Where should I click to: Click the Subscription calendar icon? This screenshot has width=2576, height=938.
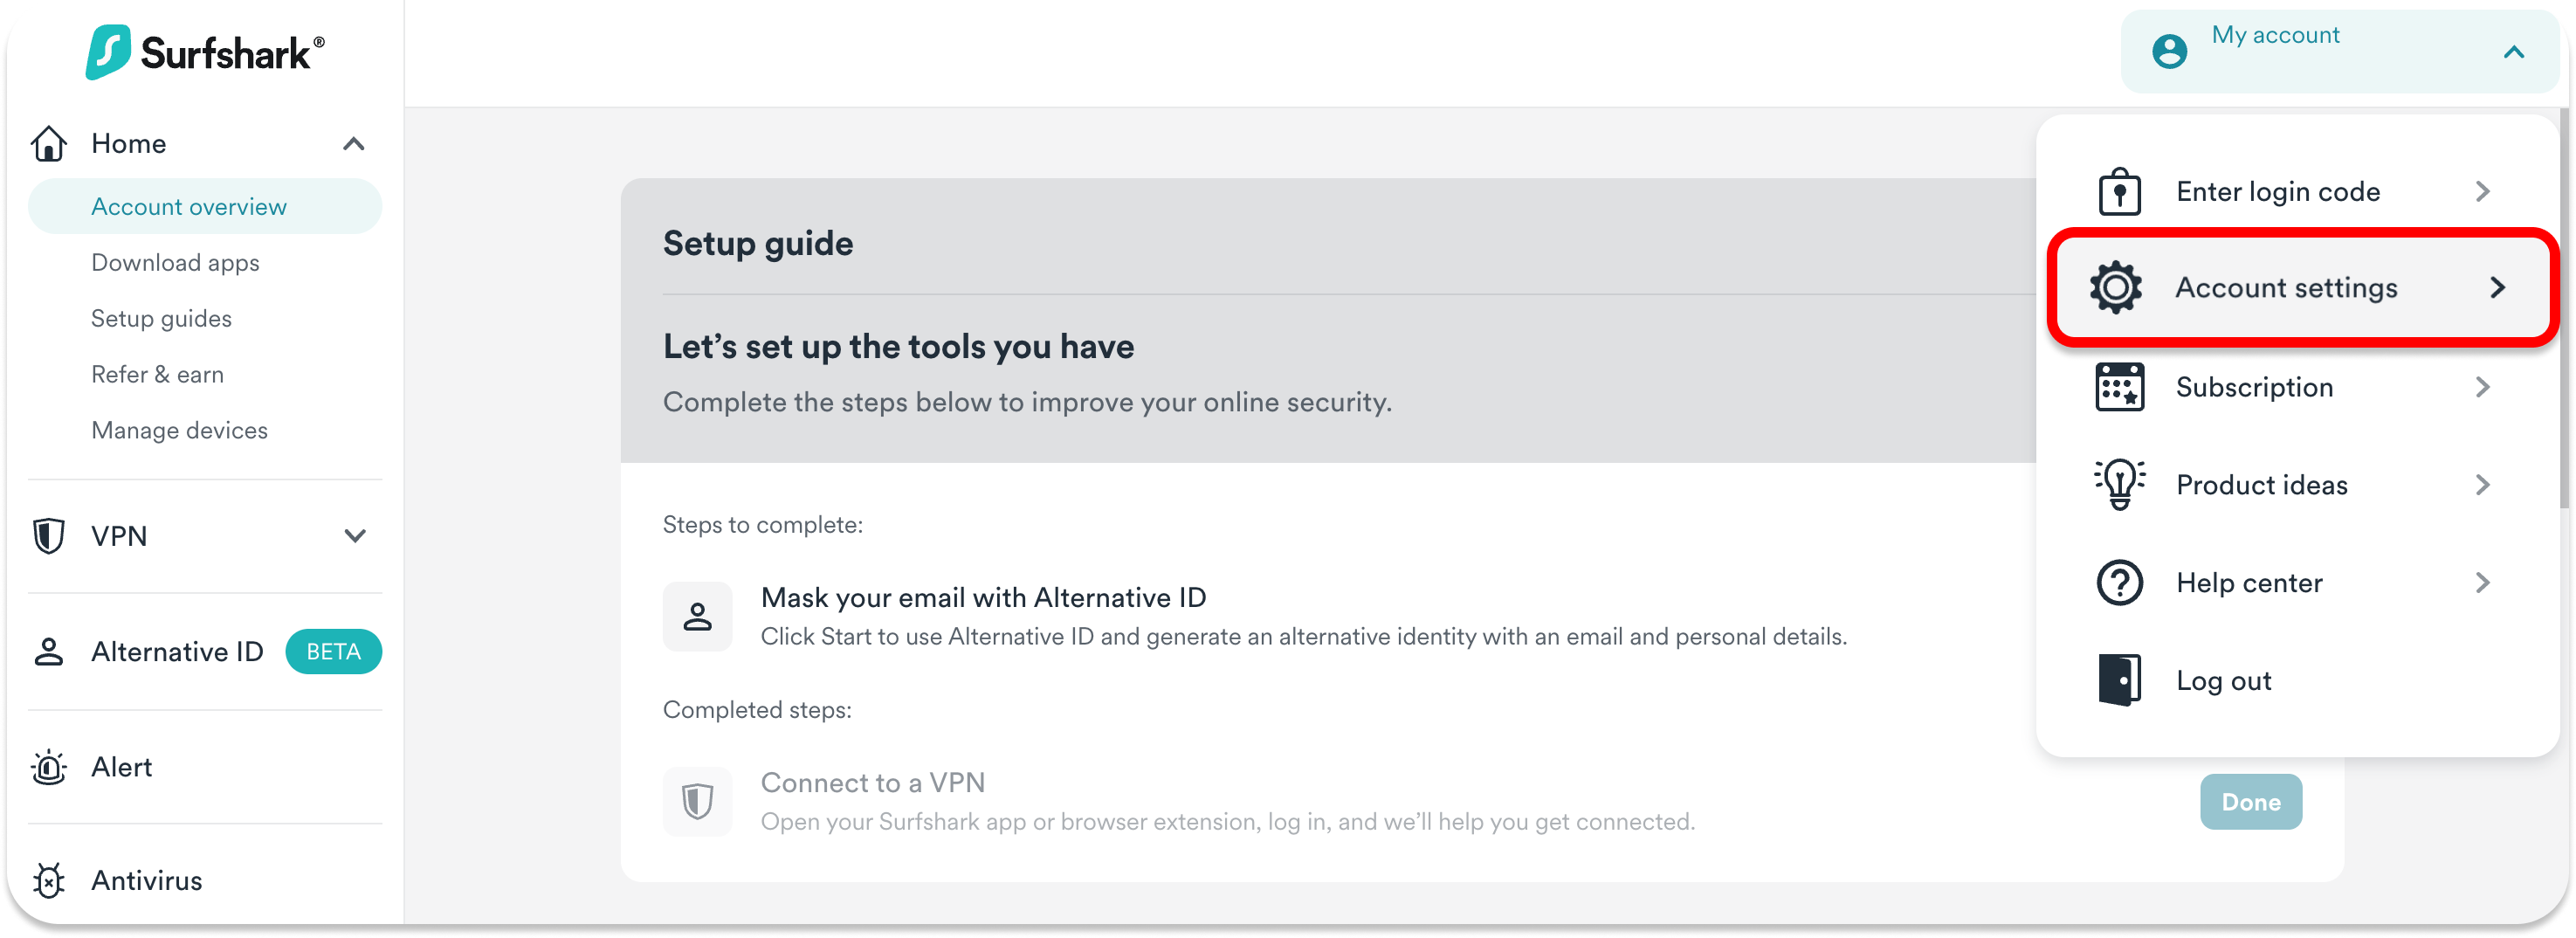2119,387
